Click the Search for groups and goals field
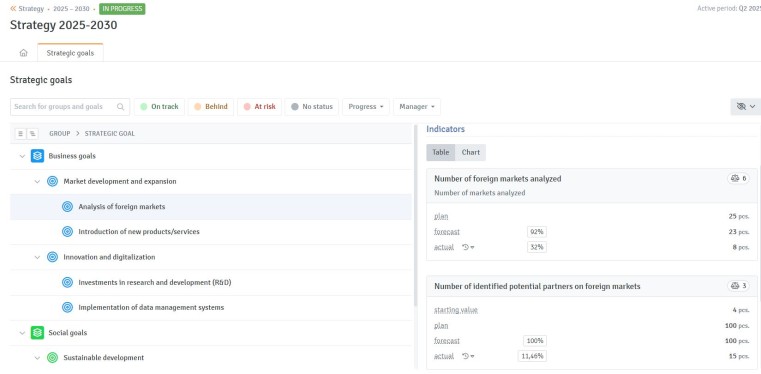This screenshot has width=761, height=374. (70, 107)
